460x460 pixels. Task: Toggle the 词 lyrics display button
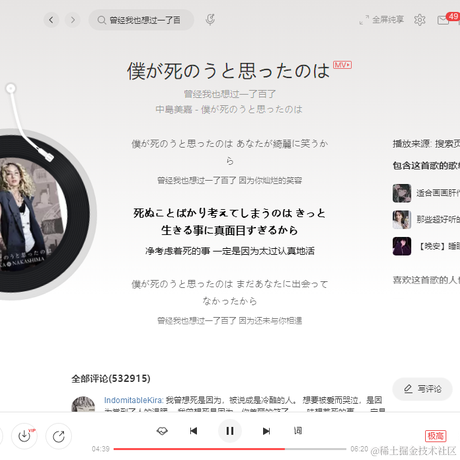pyautogui.click(x=298, y=431)
